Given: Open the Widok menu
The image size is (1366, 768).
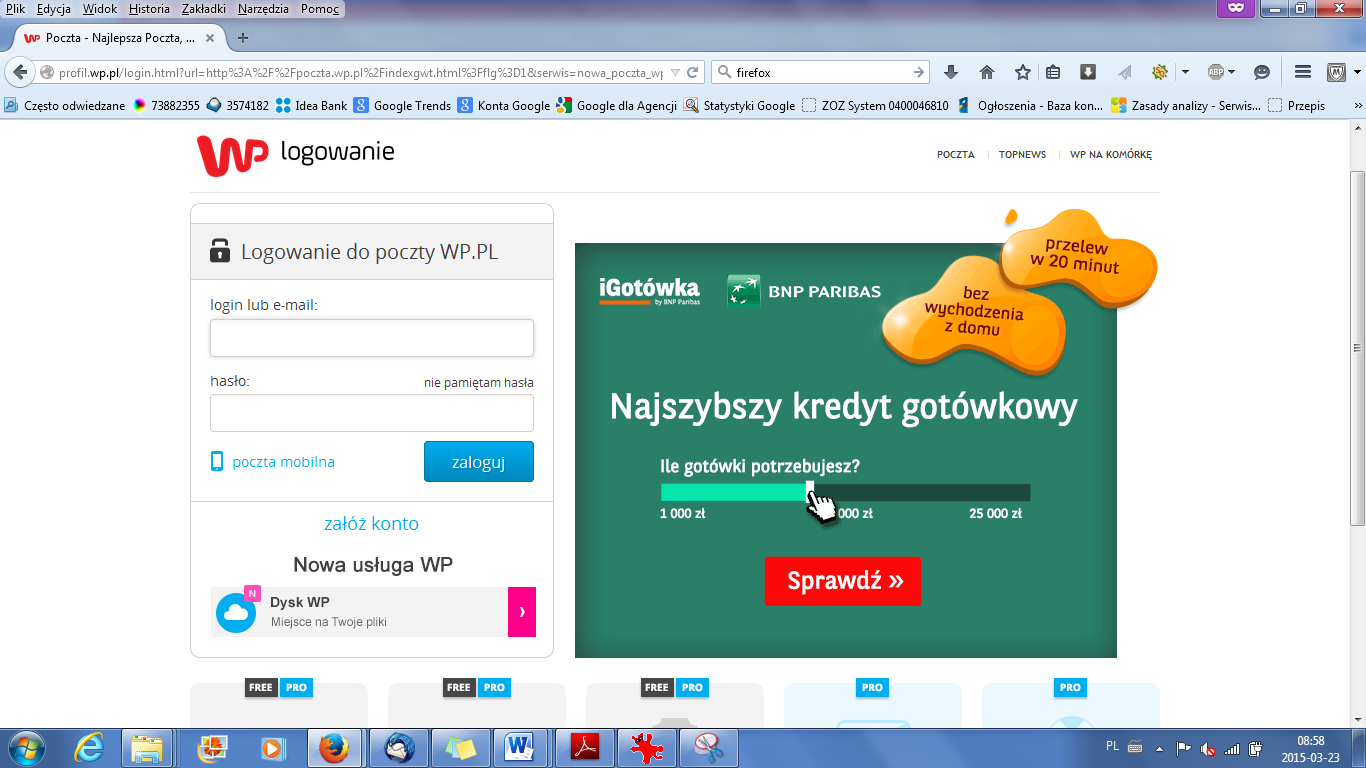Looking at the screenshot, I should click(x=99, y=9).
